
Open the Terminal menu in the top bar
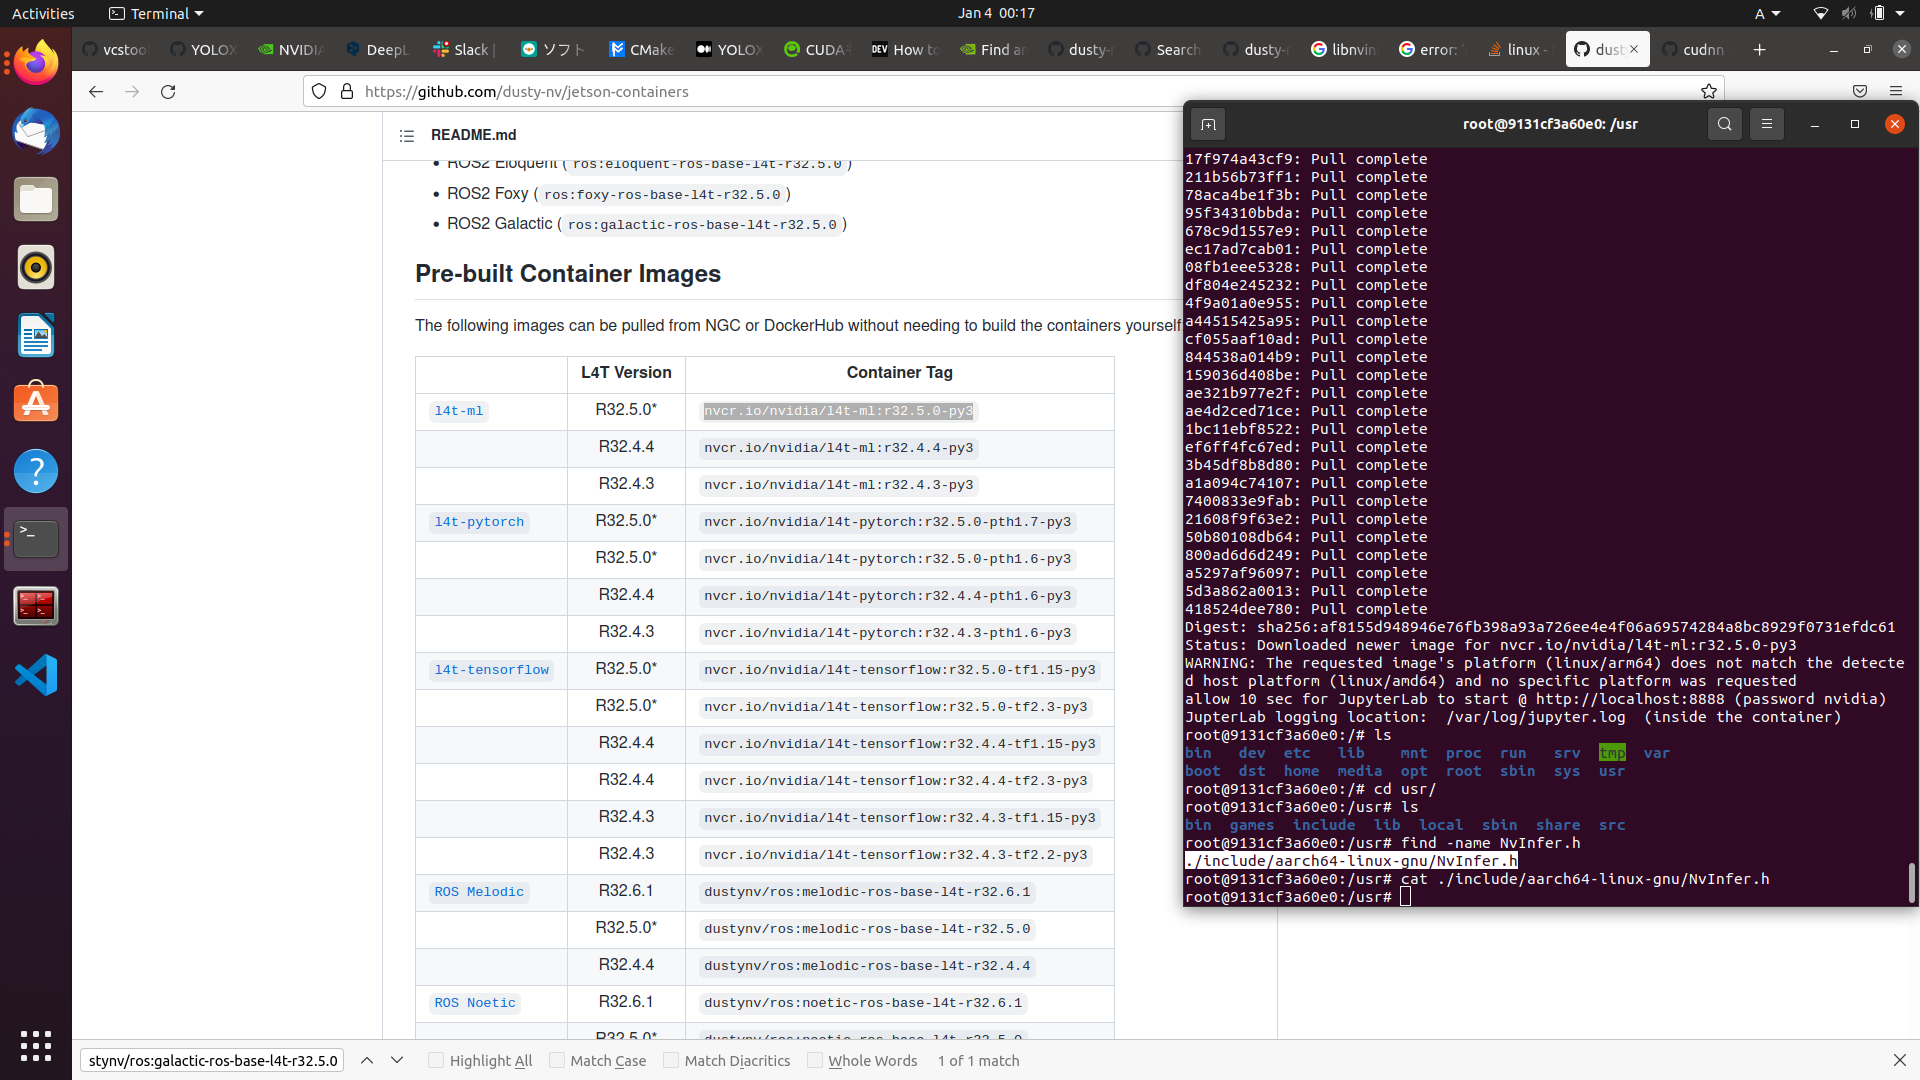coord(155,13)
